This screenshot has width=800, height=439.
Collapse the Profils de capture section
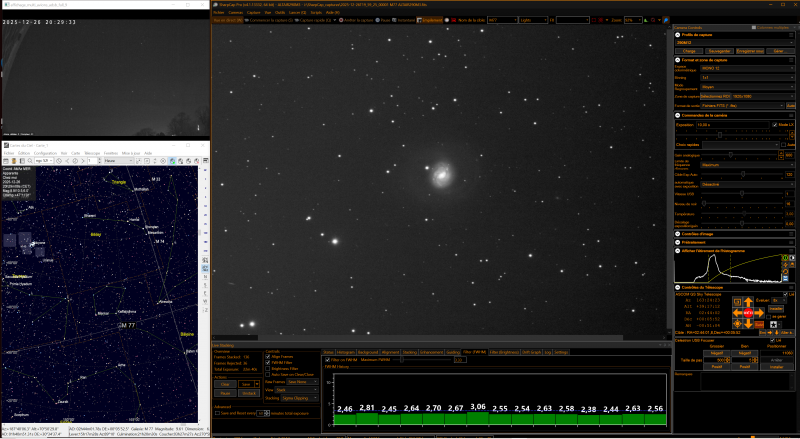678,35
